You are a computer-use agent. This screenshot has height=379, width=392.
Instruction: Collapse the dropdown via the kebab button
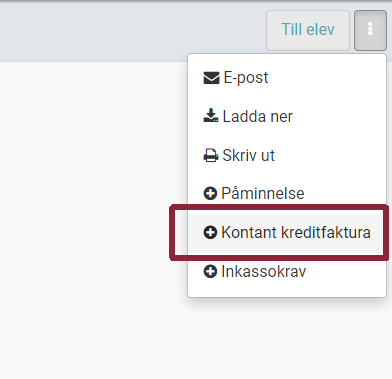tap(370, 30)
